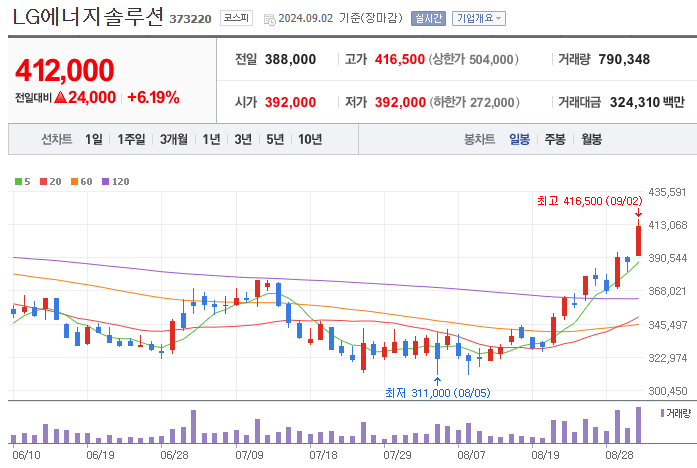697x468 pixels.
Task: Click the 선차트 label
Action: coord(56,140)
